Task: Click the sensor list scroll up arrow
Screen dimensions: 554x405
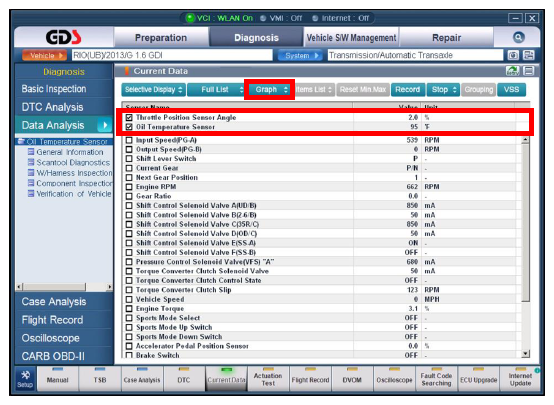Action: point(525,140)
